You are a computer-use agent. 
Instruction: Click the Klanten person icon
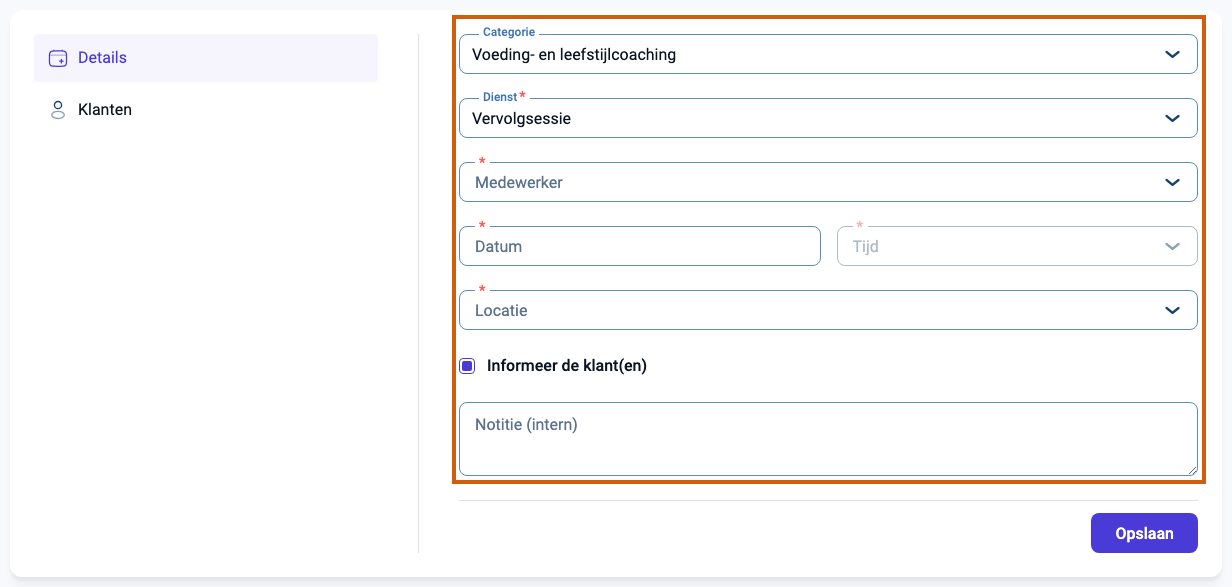click(x=58, y=109)
